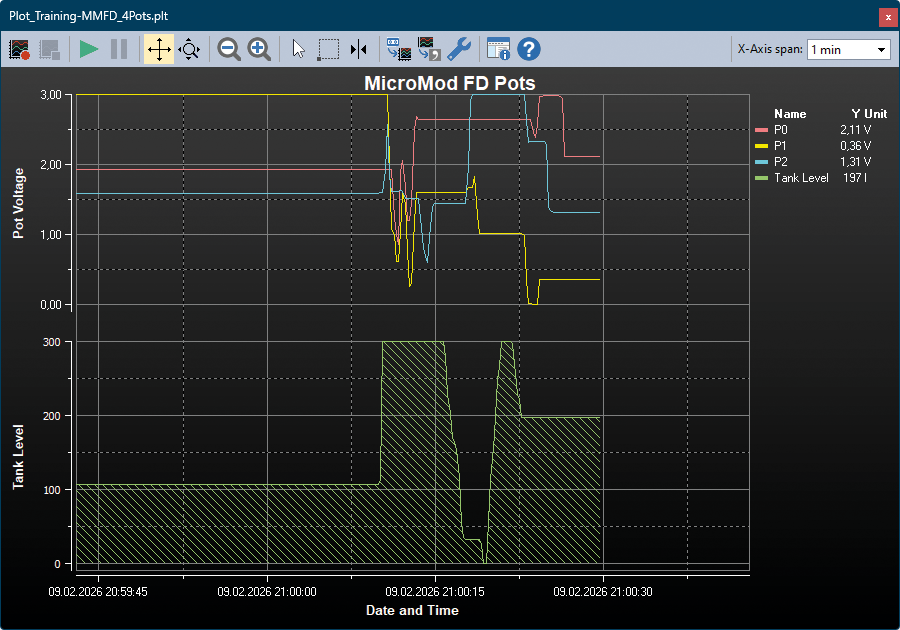Click the export plot to CSV icon
Image resolution: width=900 pixels, height=630 pixels.
pos(429,49)
